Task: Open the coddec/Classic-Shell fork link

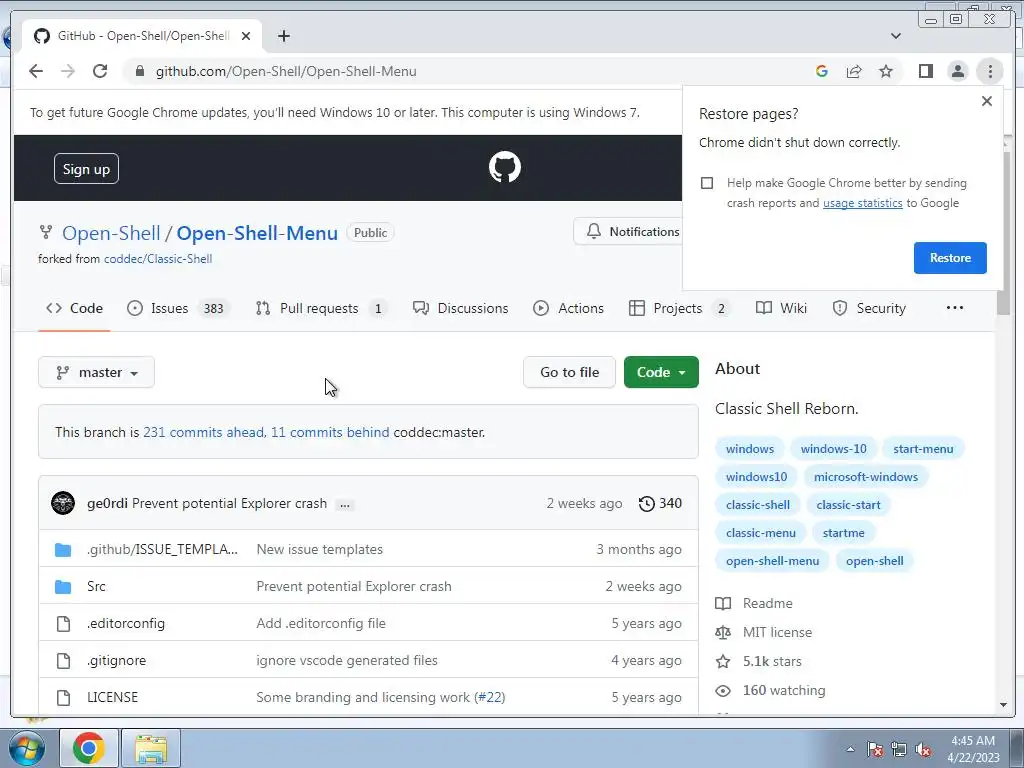Action: [x=158, y=259]
